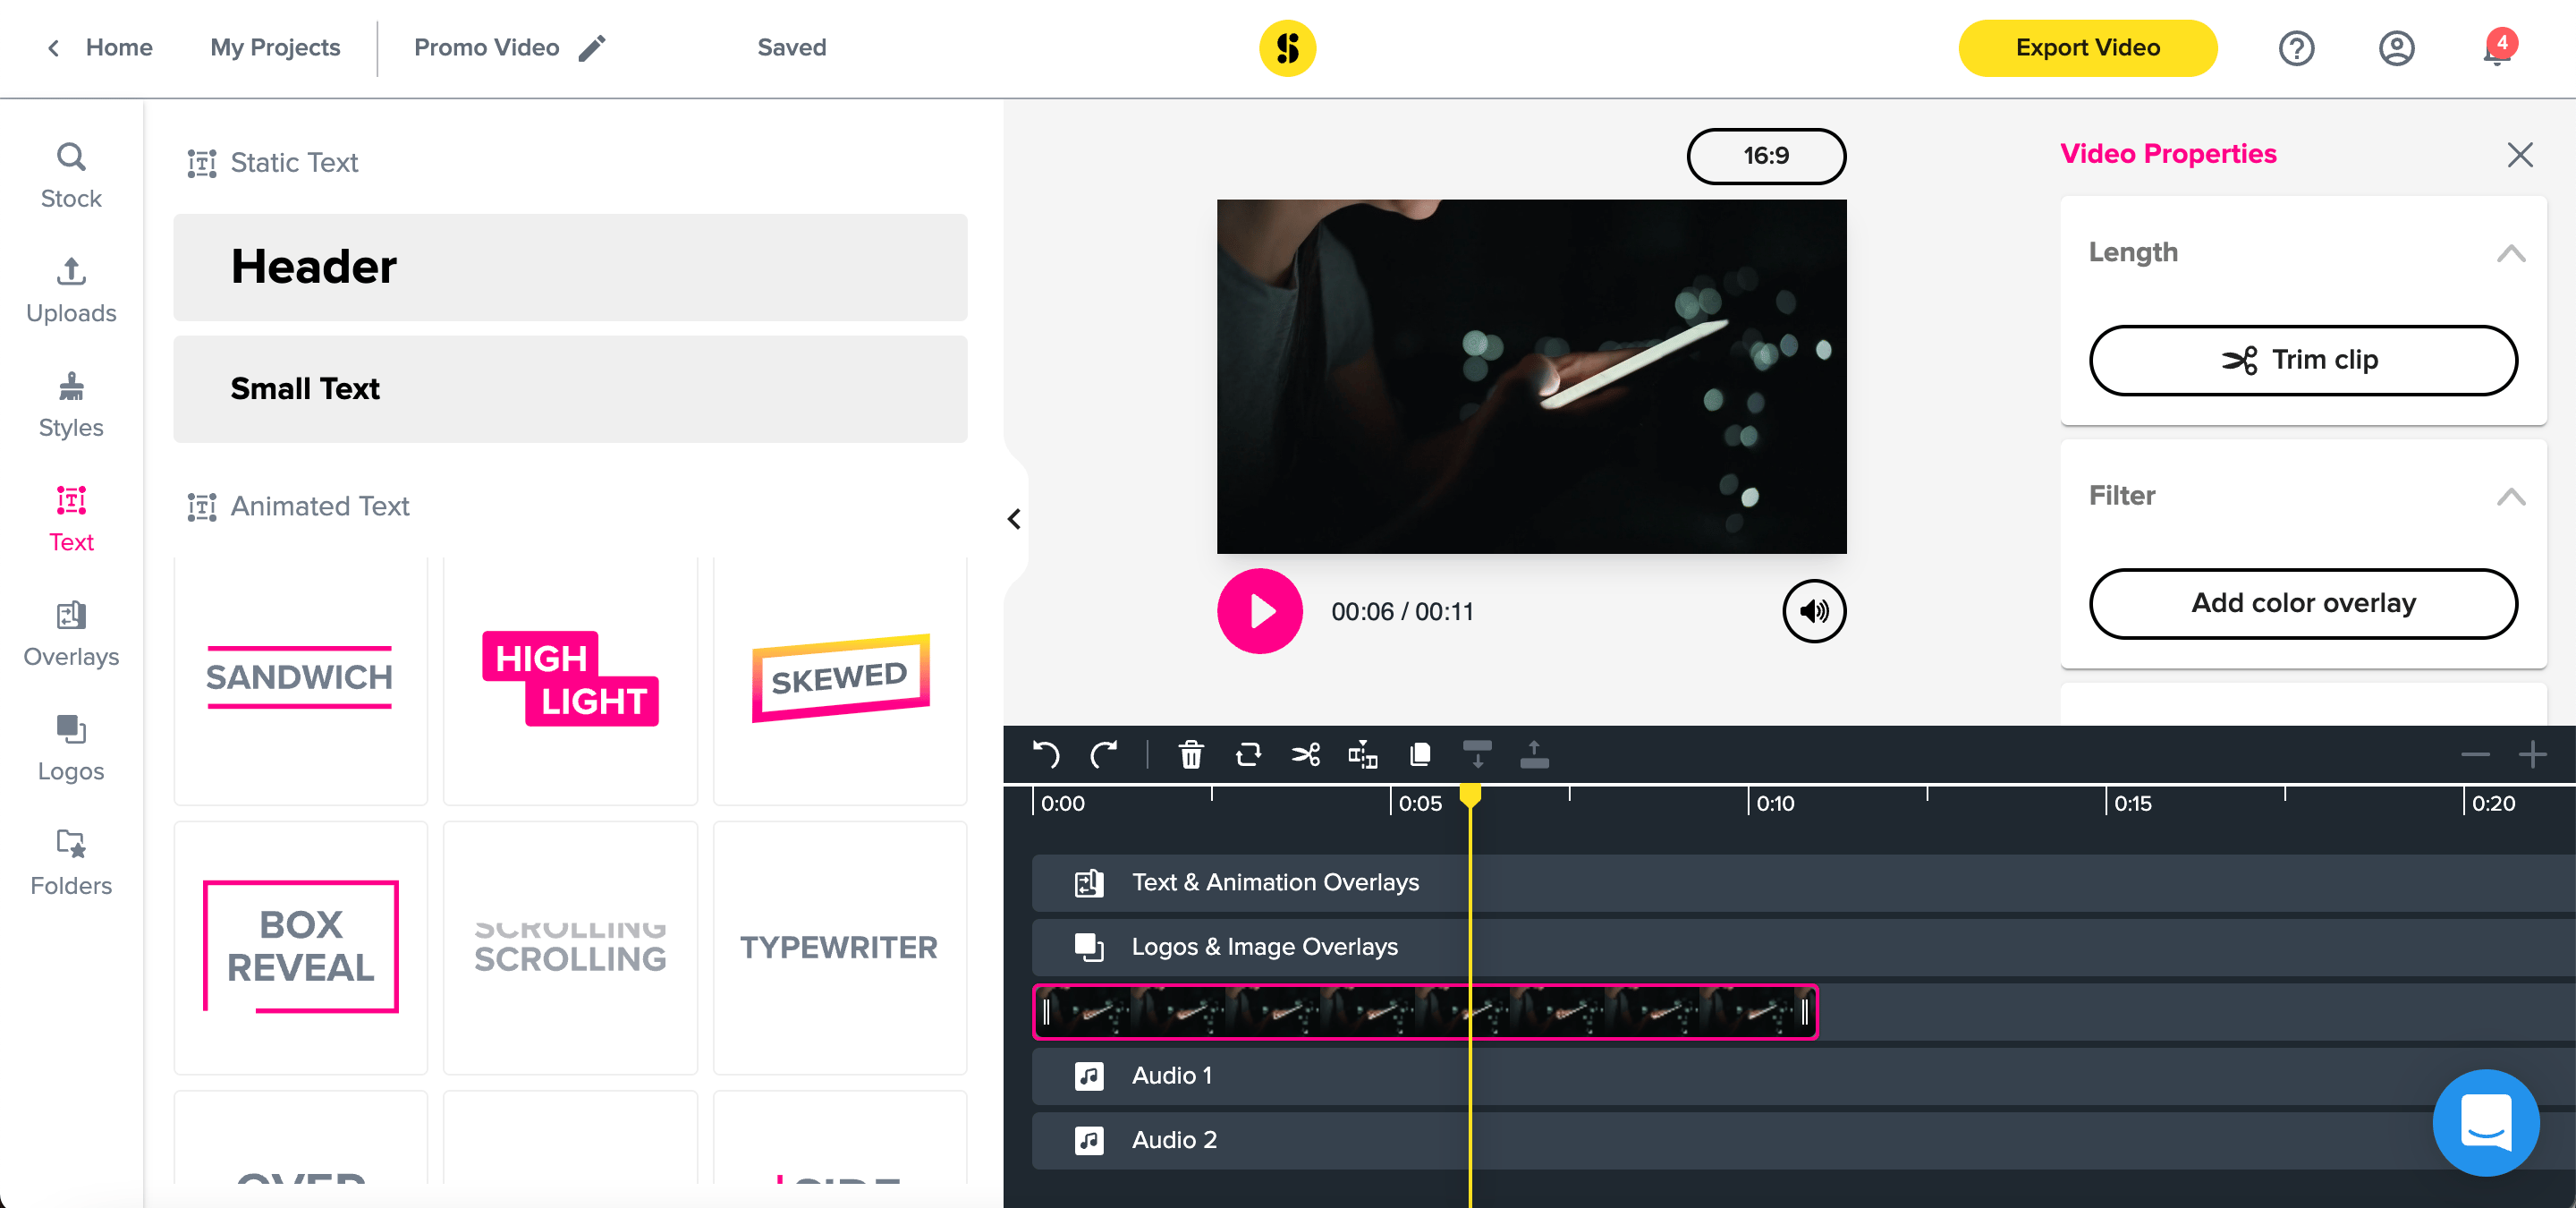The width and height of the screenshot is (2576, 1208).
Task: Click the undo arrow in timeline toolbar
Action: pyautogui.click(x=1046, y=754)
